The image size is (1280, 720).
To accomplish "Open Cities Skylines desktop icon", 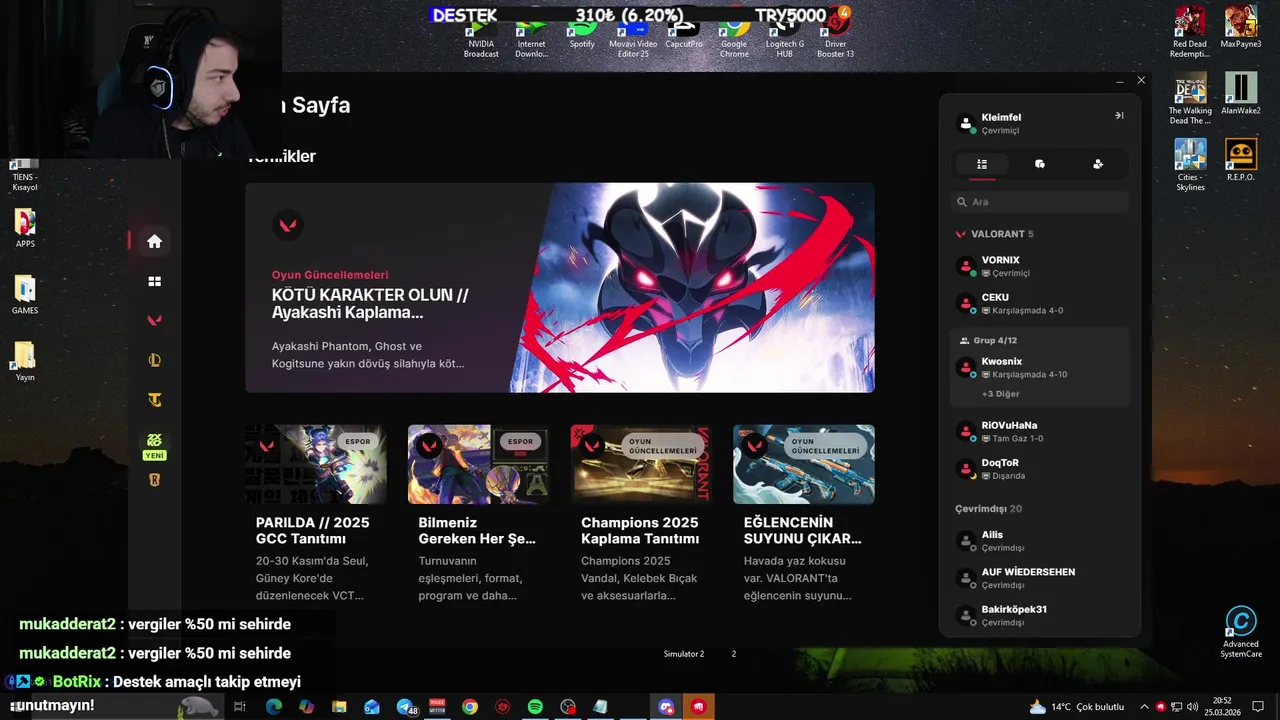I will tap(1190, 166).
